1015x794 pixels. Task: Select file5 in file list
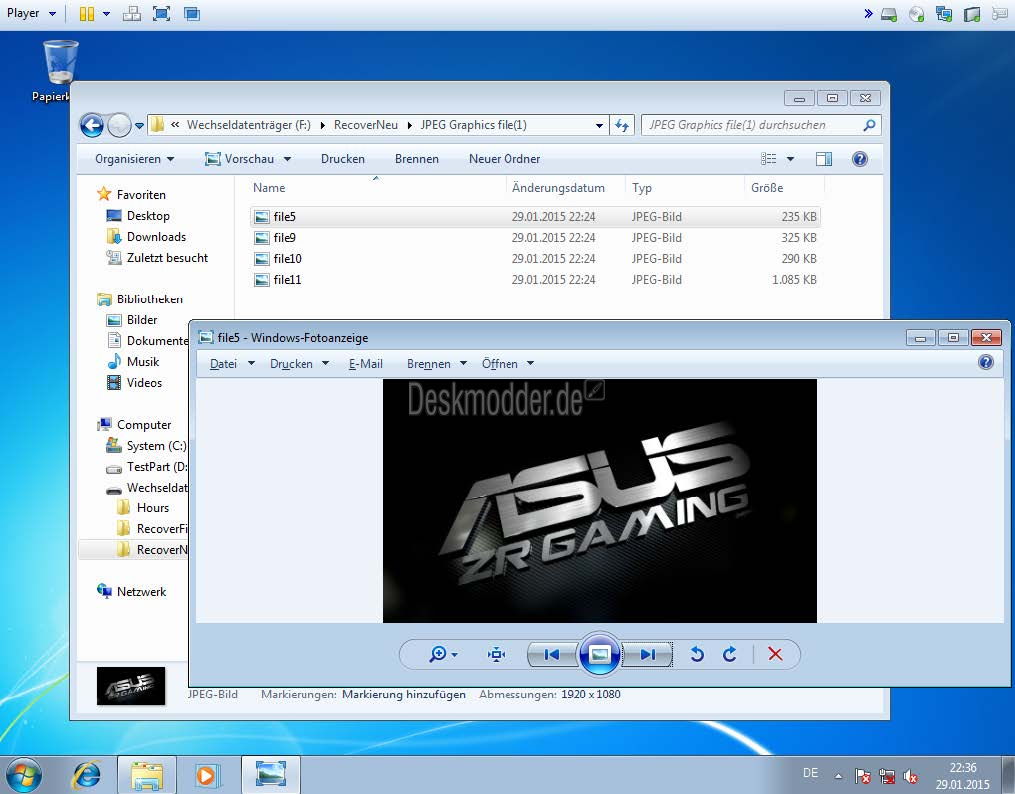tap(535, 217)
